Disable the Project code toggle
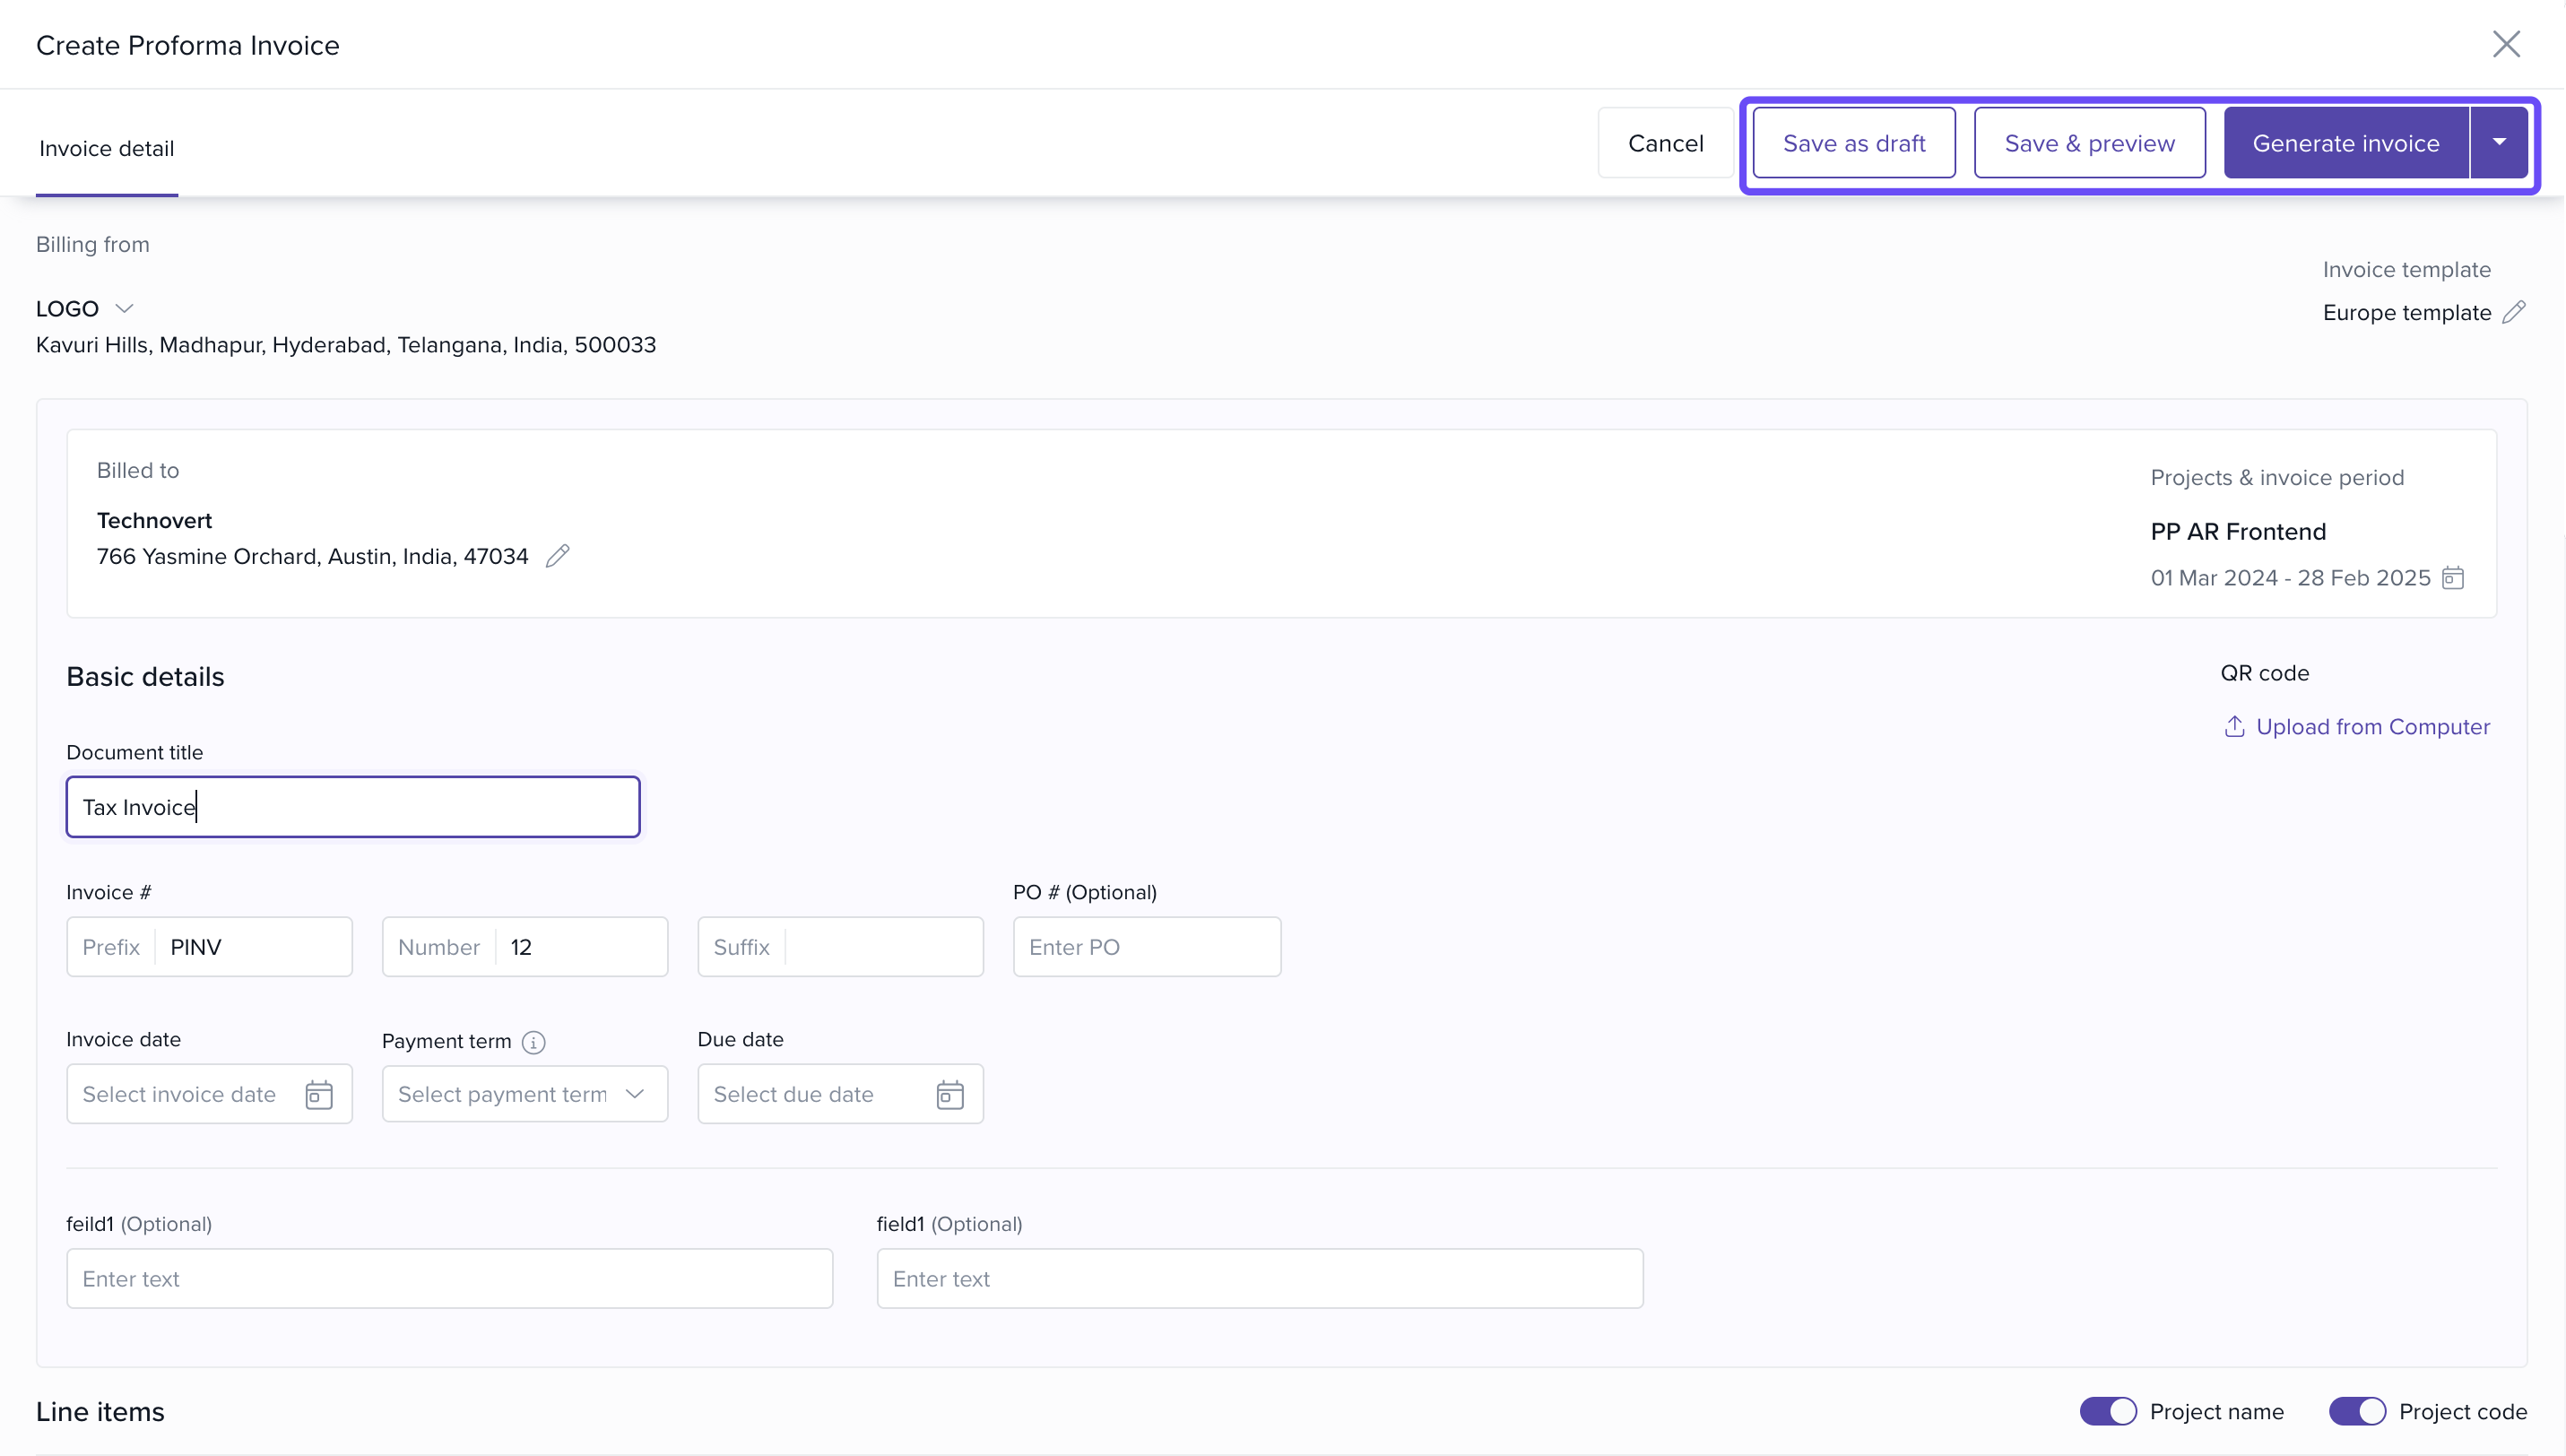 click(x=2356, y=1411)
